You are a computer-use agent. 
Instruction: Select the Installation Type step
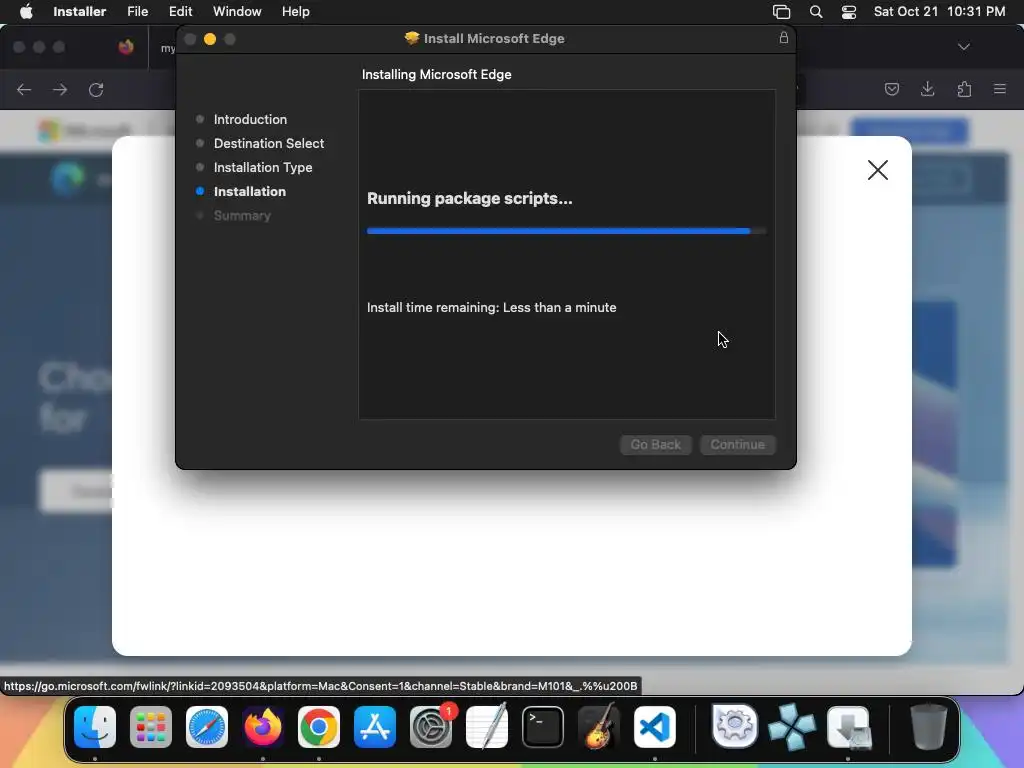pos(263,167)
